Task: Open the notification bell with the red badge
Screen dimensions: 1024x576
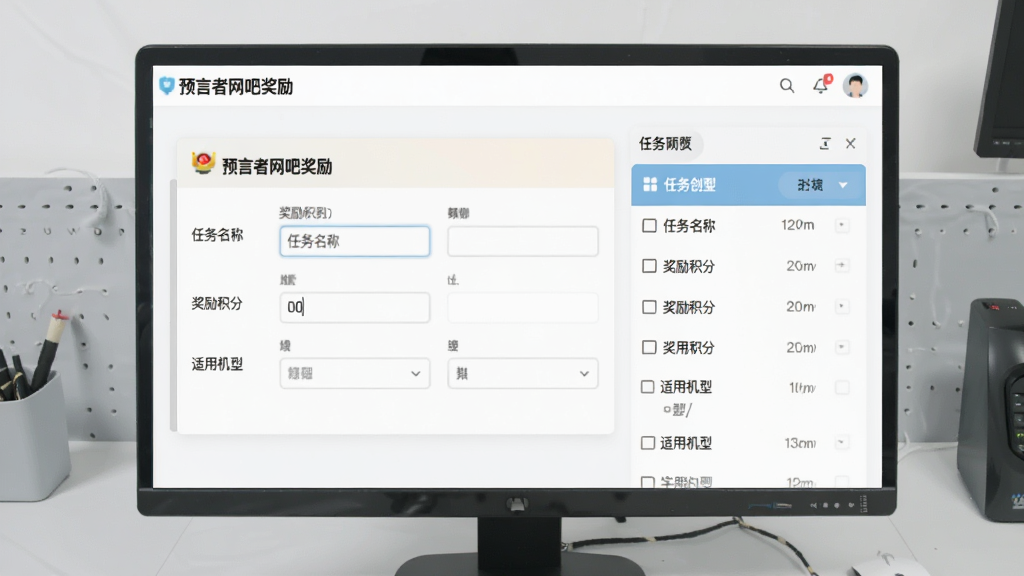Action: coord(822,85)
